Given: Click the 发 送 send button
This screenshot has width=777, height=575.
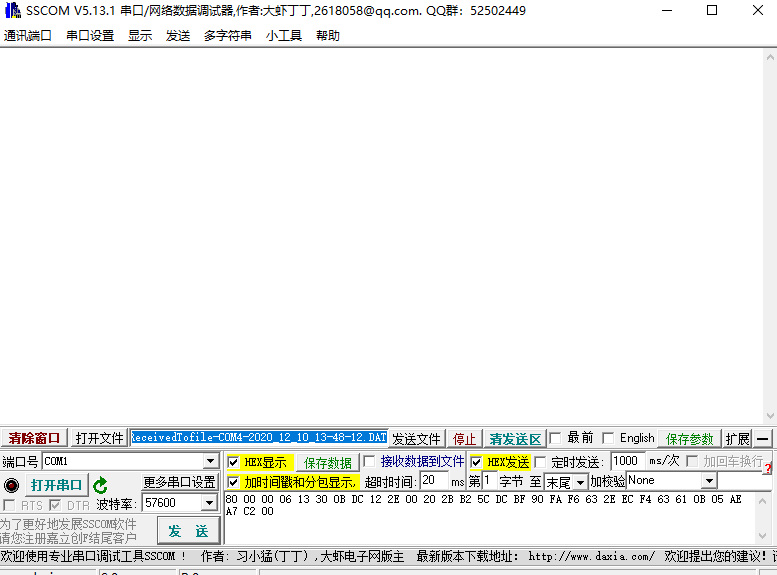Looking at the screenshot, I should (x=188, y=531).
